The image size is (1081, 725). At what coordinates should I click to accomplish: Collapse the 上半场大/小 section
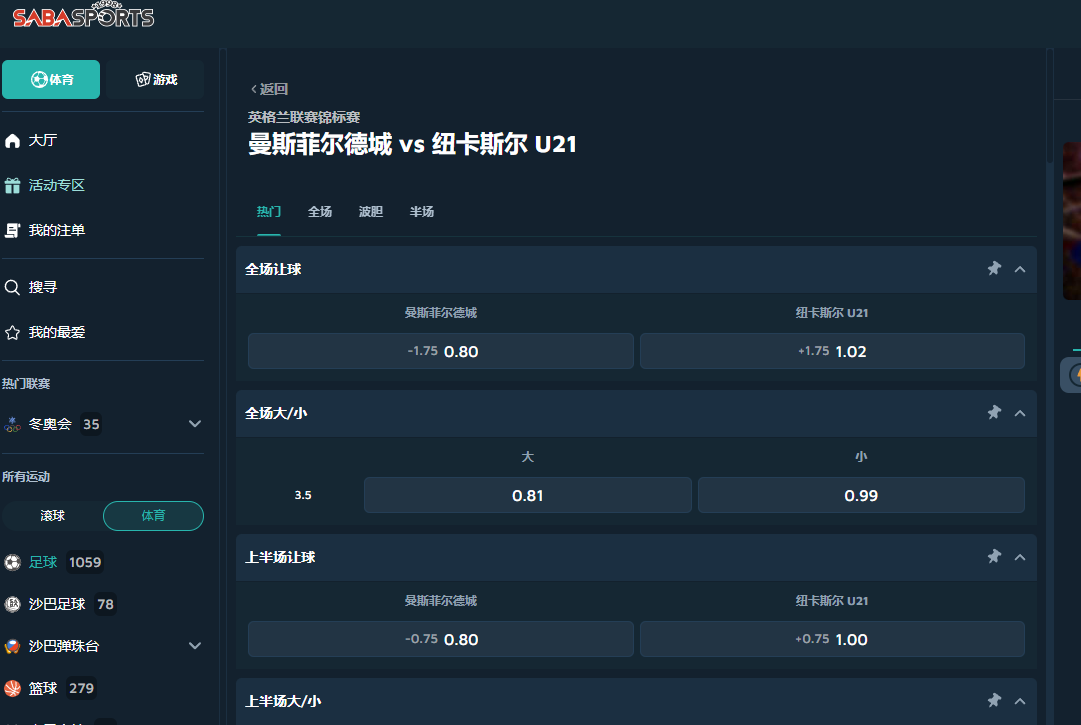(x=1020, y=701)
